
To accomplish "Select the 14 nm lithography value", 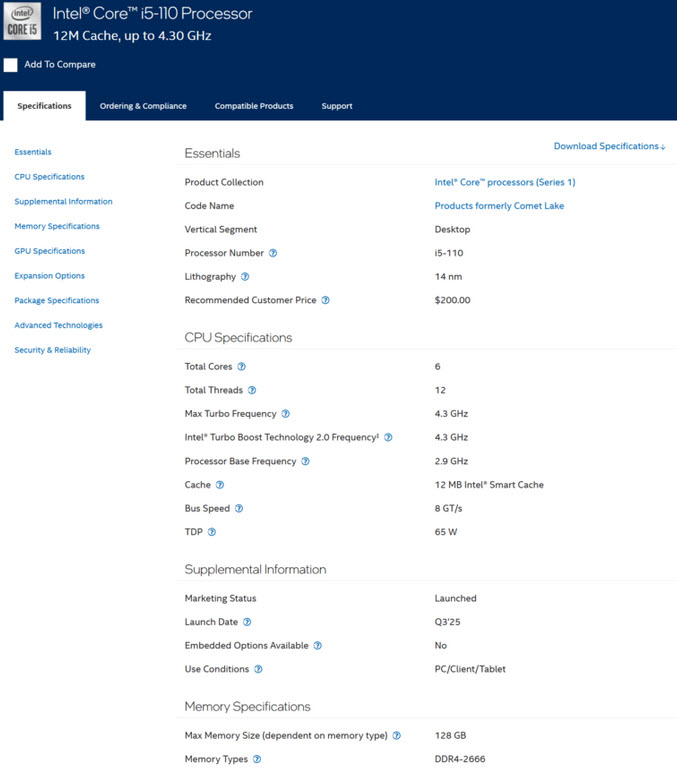I will click(x=449, y=277).
